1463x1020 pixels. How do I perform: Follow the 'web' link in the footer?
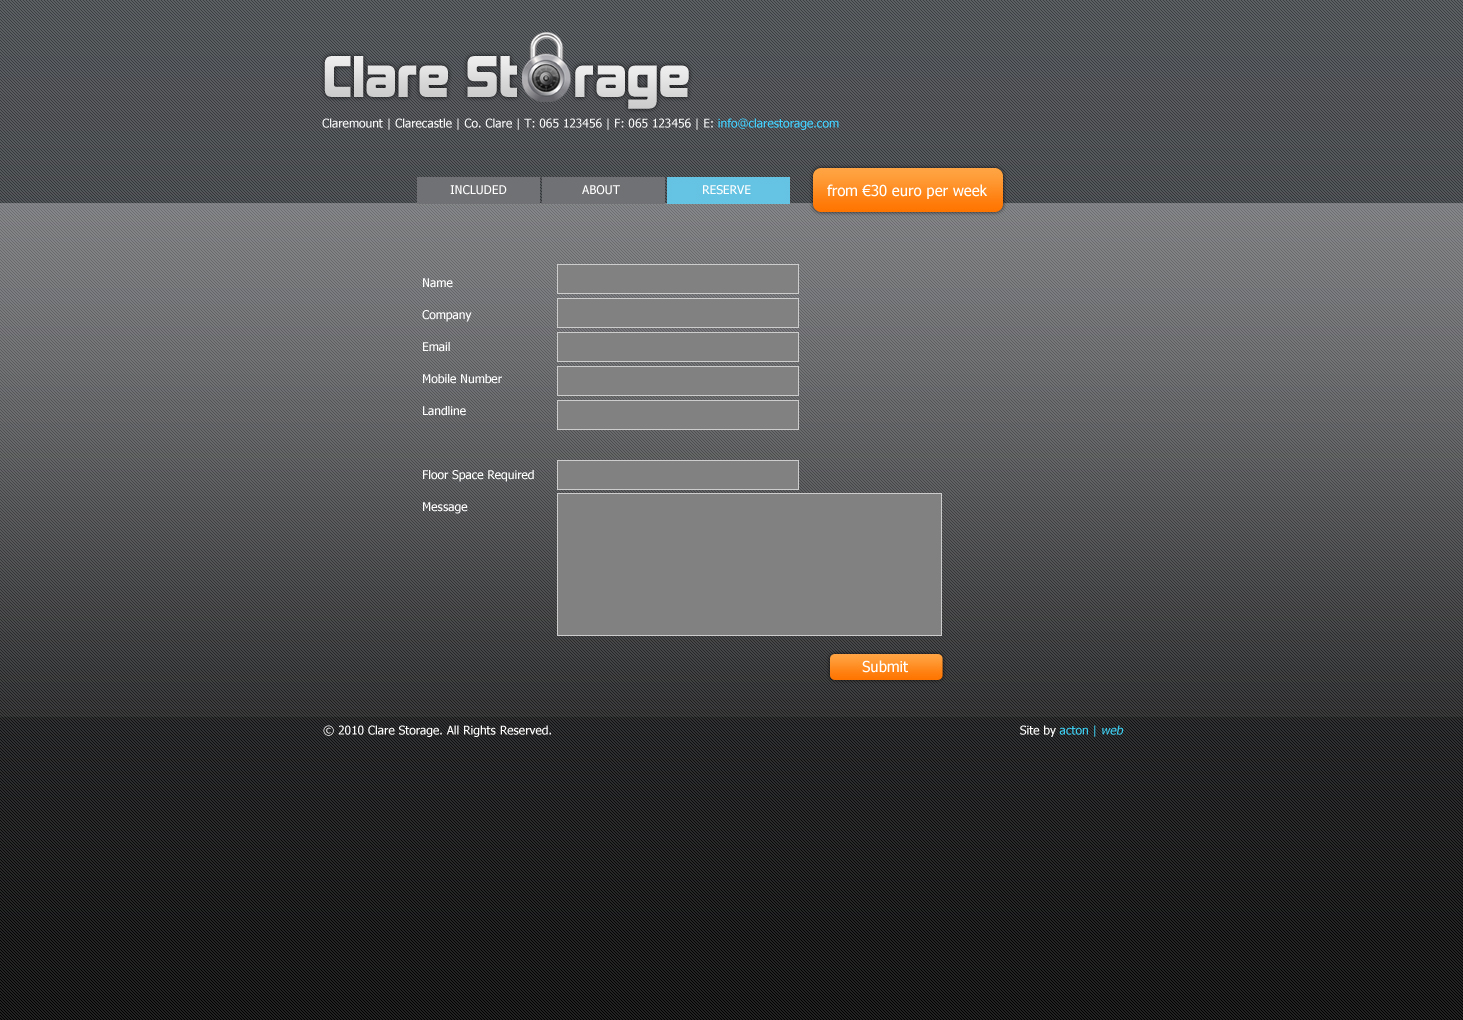click(x=1112, y=731)
